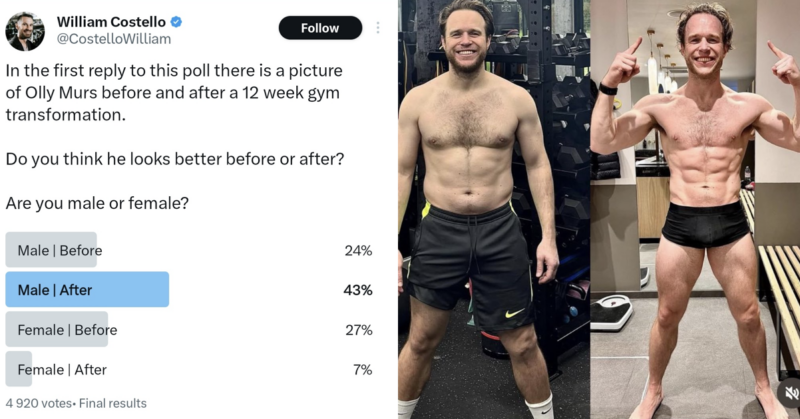Click the blue verified badge

coord(177,22)
